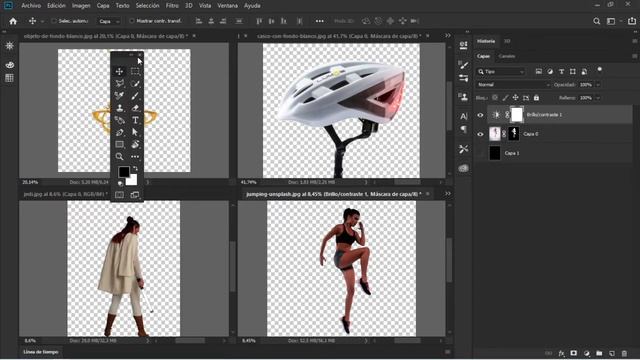640x360 pixels.
Task: Click the black foreground color swatch
Action: pos(124,172)
